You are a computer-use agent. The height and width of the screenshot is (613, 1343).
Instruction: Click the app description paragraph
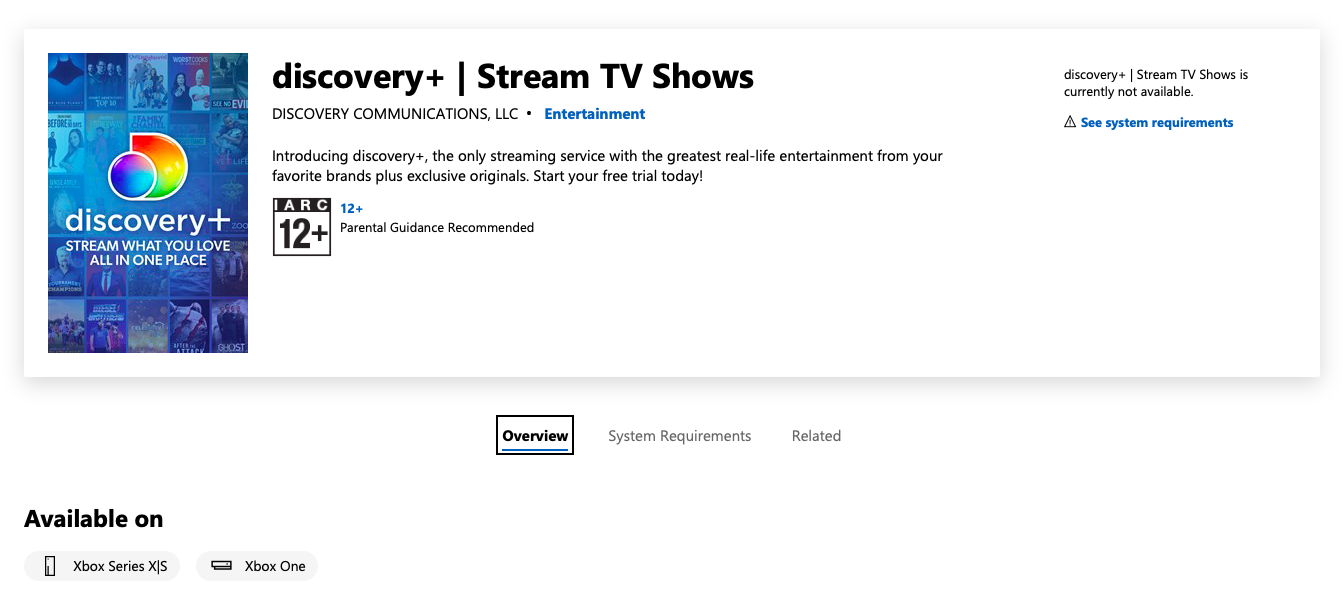(607, 166)
